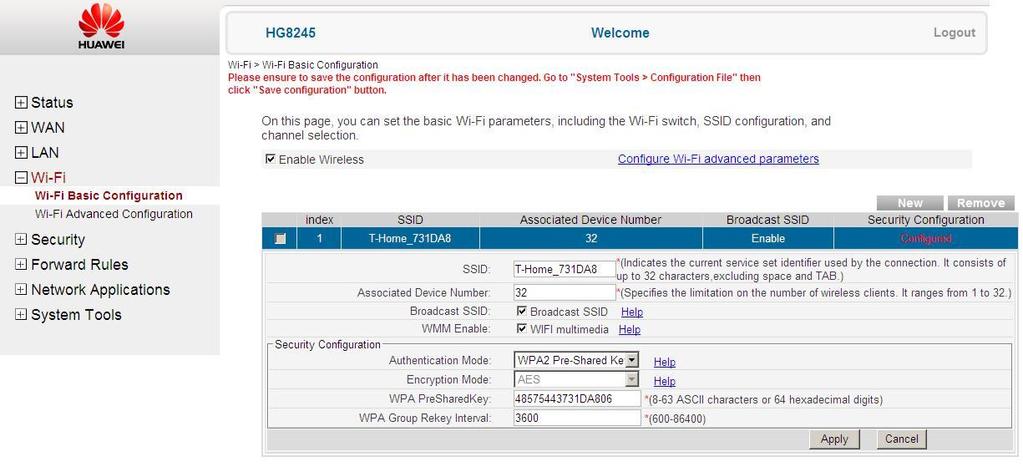1023x467 pixels.
Task: Expand the LAN section plus icon
Action: [x=21, y=153]
